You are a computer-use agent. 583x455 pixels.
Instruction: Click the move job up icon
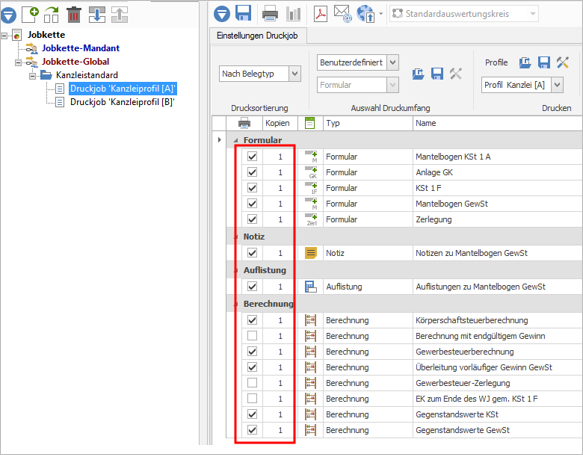pyautogui.click(x=119, y=14)
